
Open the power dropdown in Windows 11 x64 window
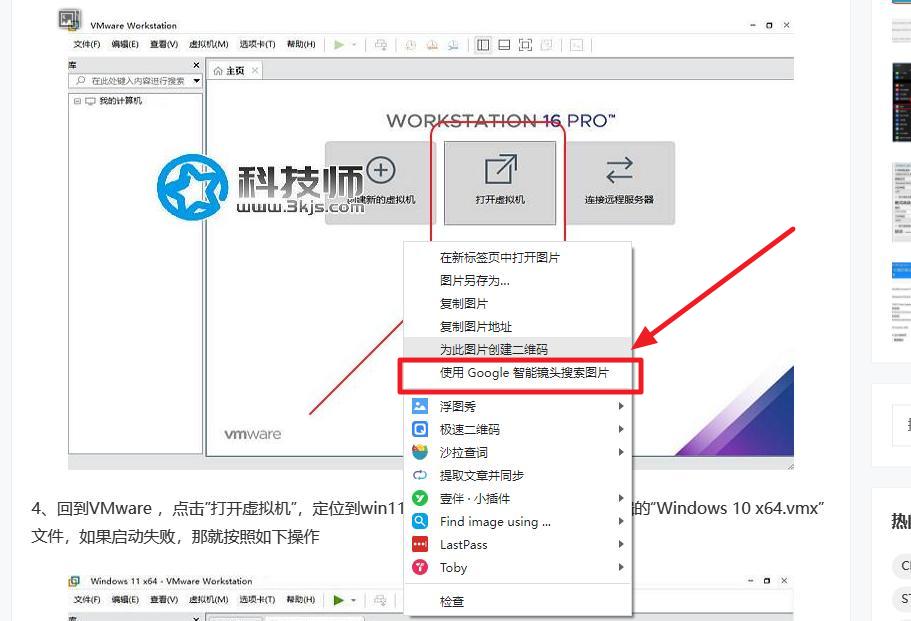[x=353, y=600]
